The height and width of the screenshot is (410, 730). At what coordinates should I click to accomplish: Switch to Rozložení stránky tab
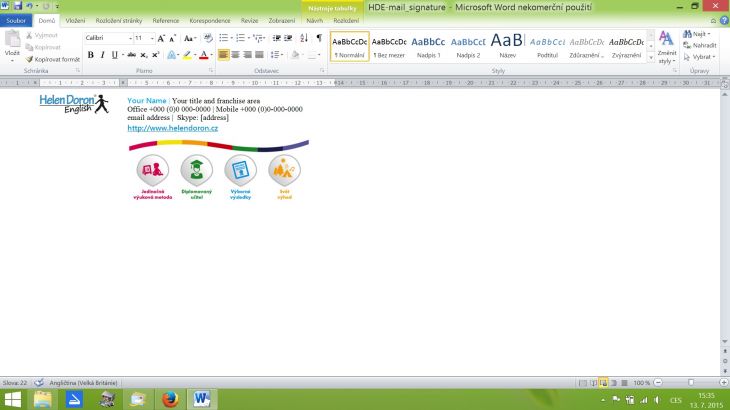[x=119, y=20]
